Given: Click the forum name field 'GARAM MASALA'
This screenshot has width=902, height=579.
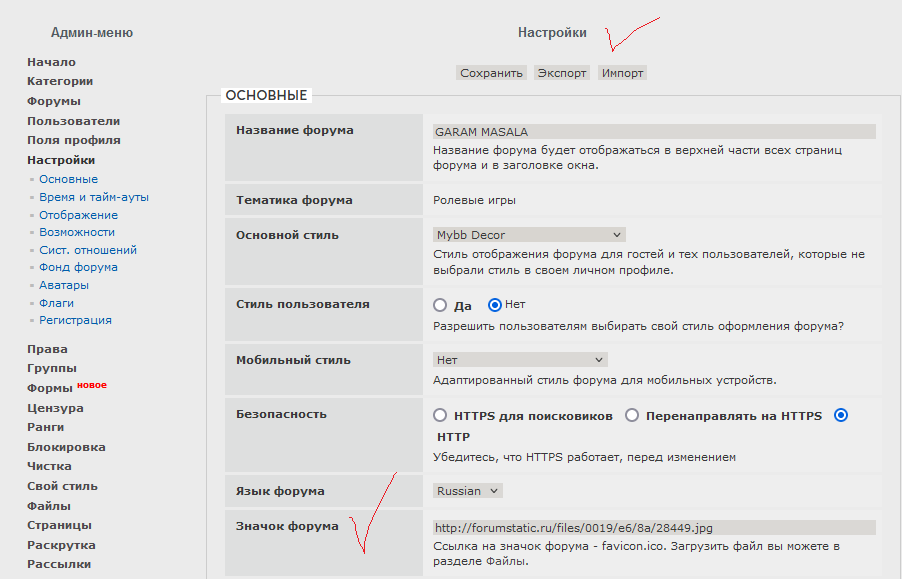Looking at the screenshot, I should tap(654, 131).
